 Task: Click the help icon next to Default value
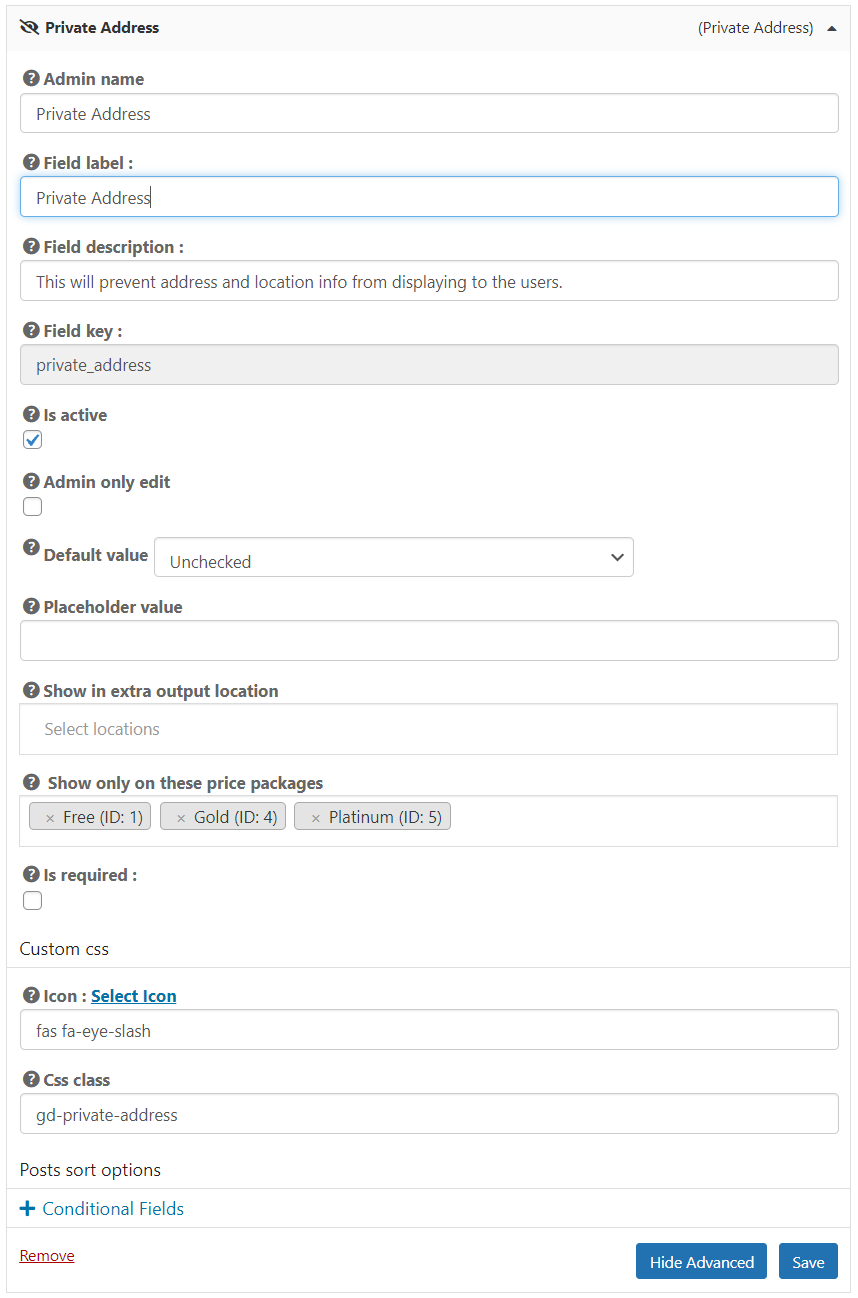(x=31, y=548)
